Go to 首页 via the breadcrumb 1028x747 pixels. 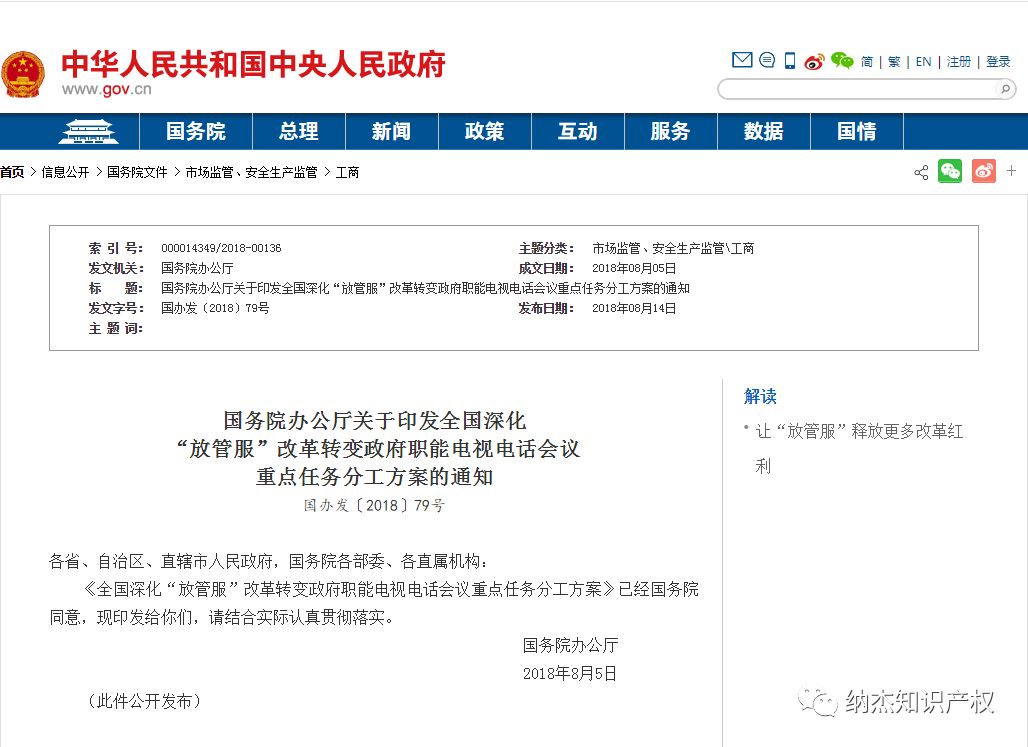[11, 172]
